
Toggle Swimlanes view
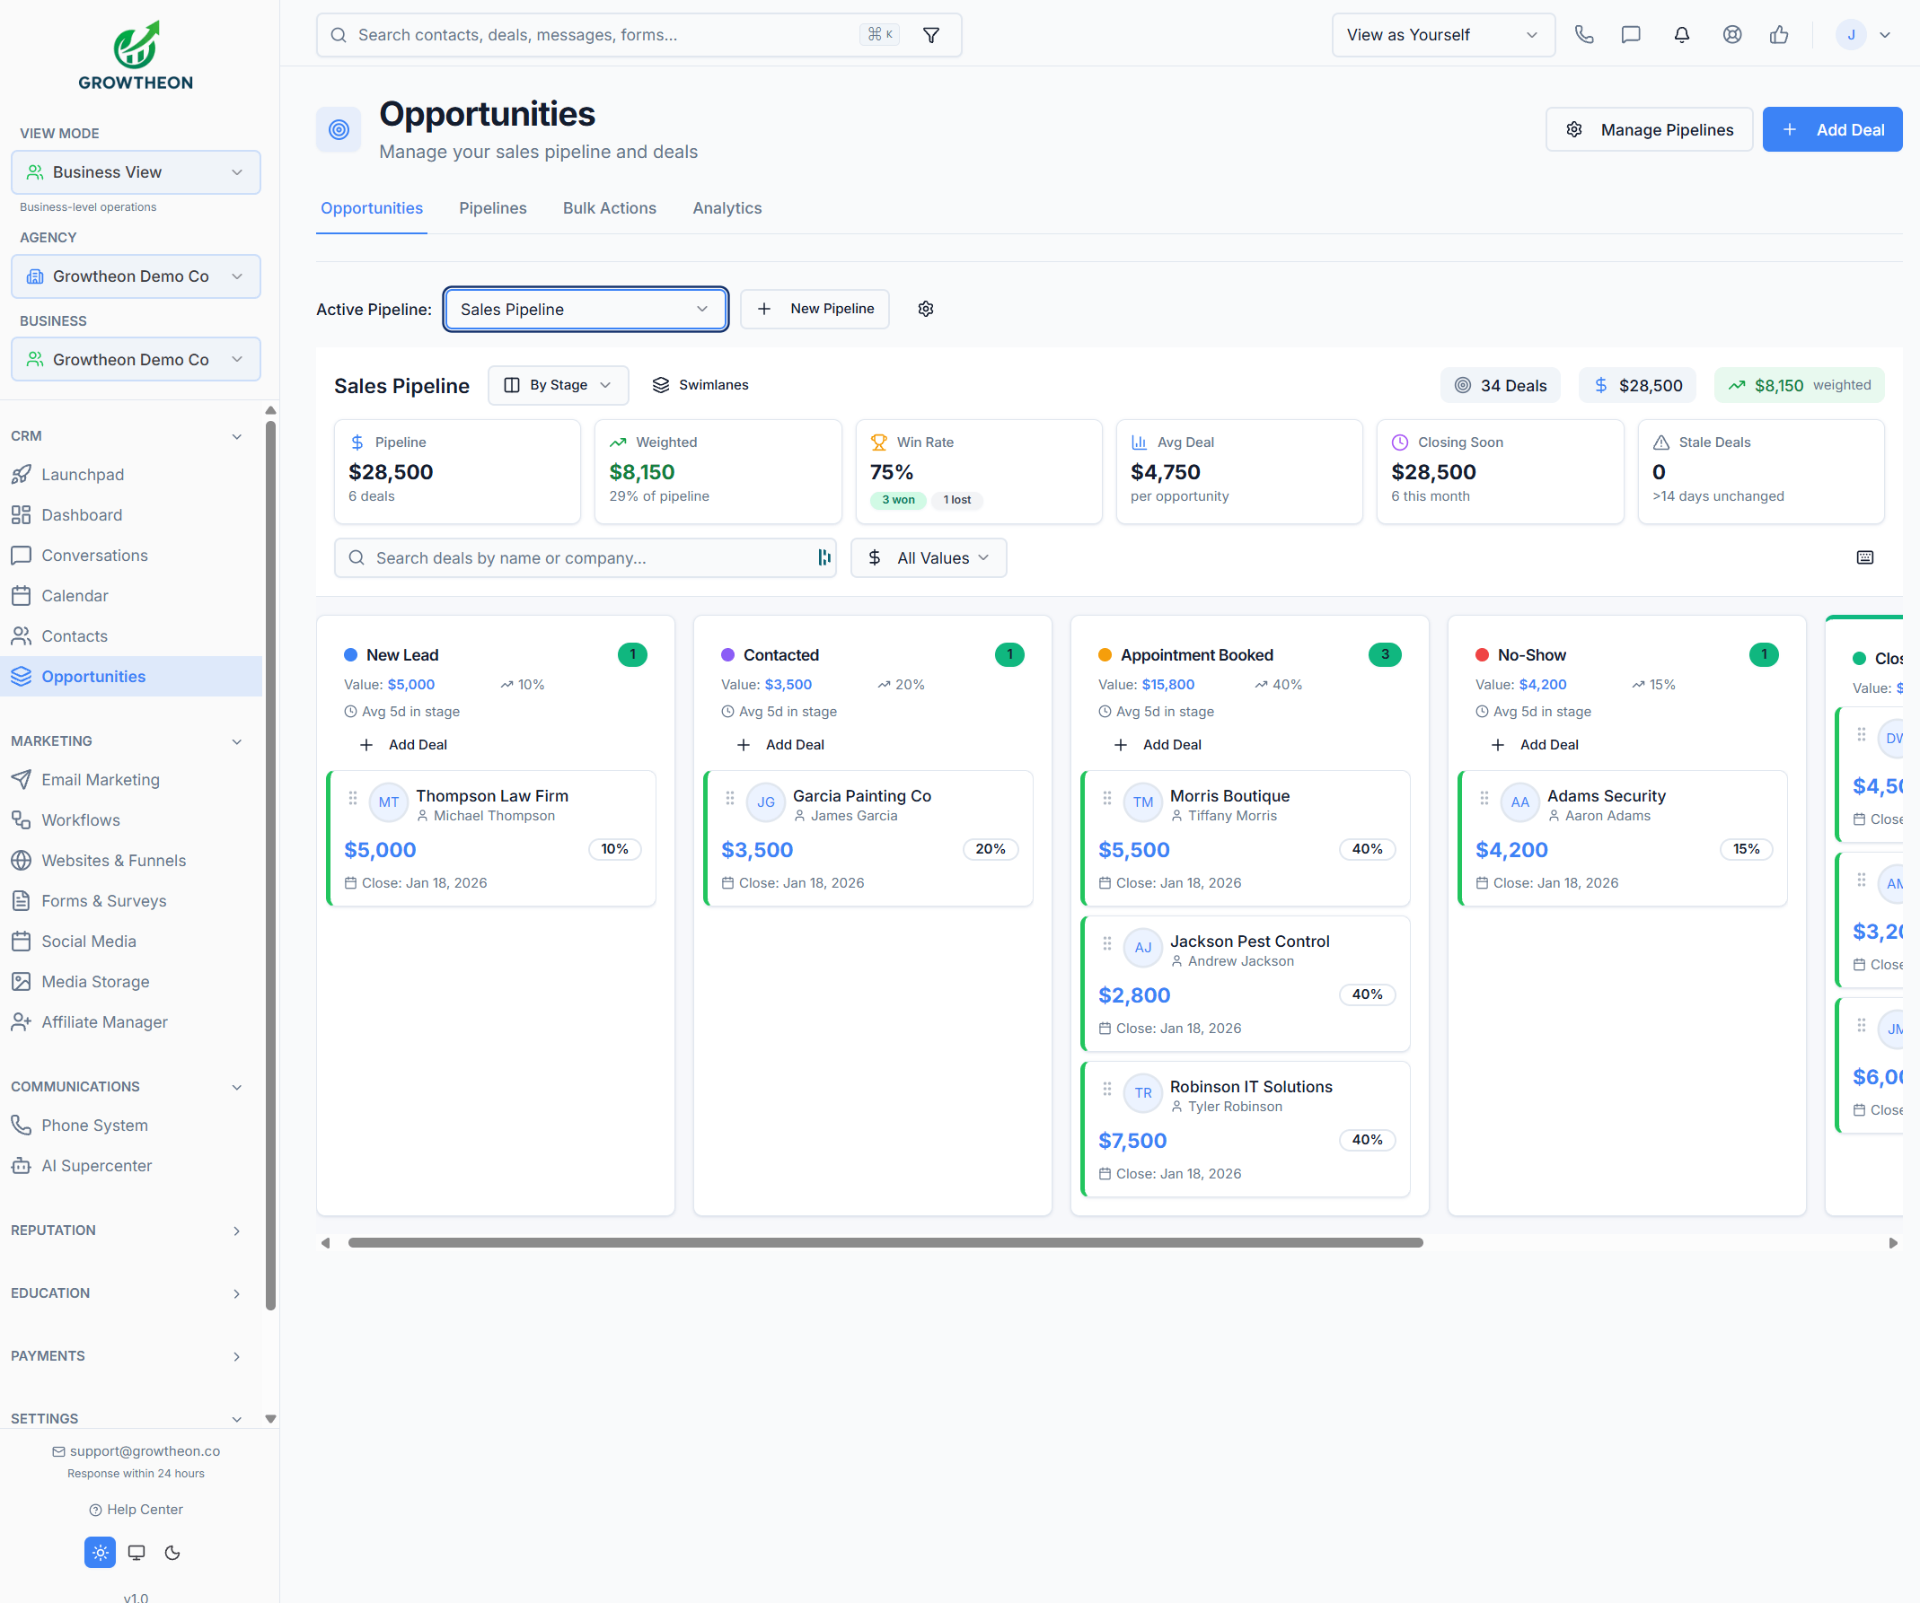(x=700, y=385)
